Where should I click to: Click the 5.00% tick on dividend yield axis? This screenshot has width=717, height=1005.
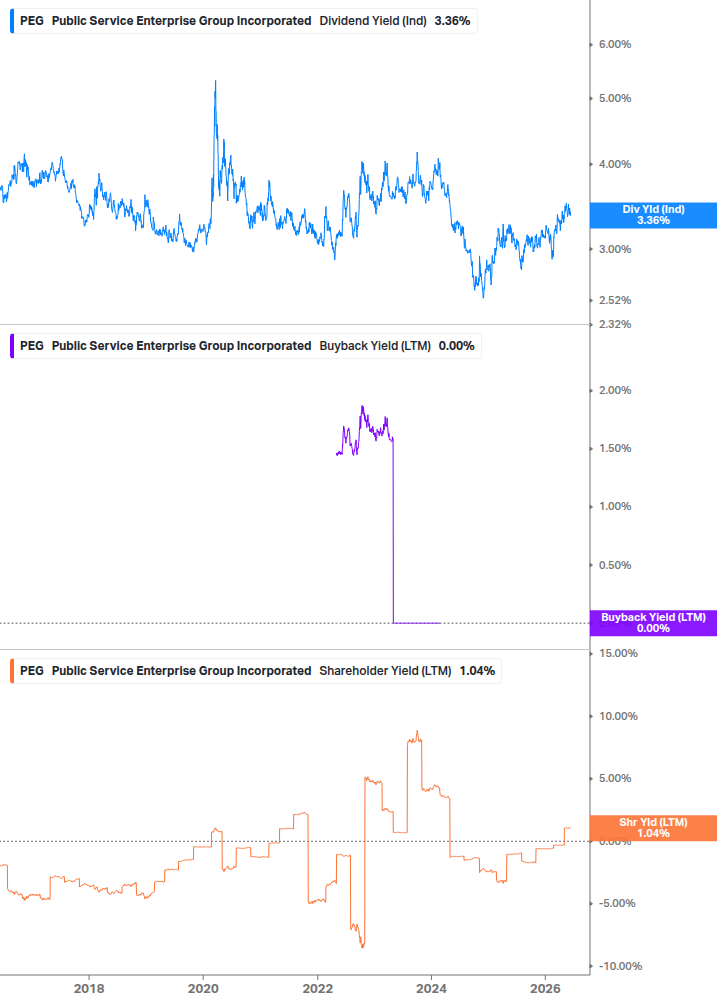pos(615,98)
